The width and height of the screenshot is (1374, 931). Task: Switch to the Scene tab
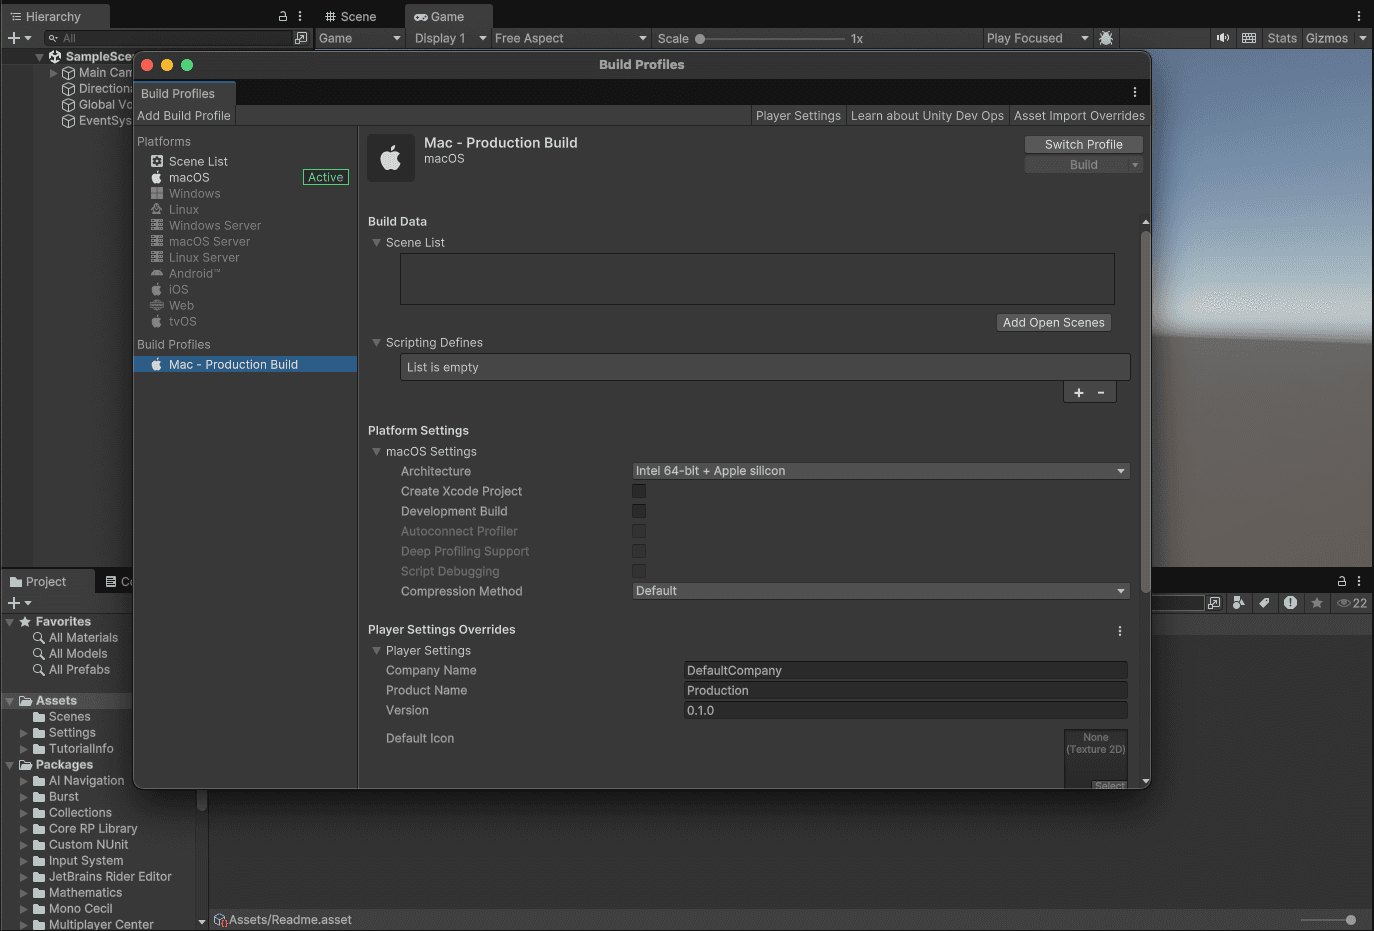click(x=351, y=17)
